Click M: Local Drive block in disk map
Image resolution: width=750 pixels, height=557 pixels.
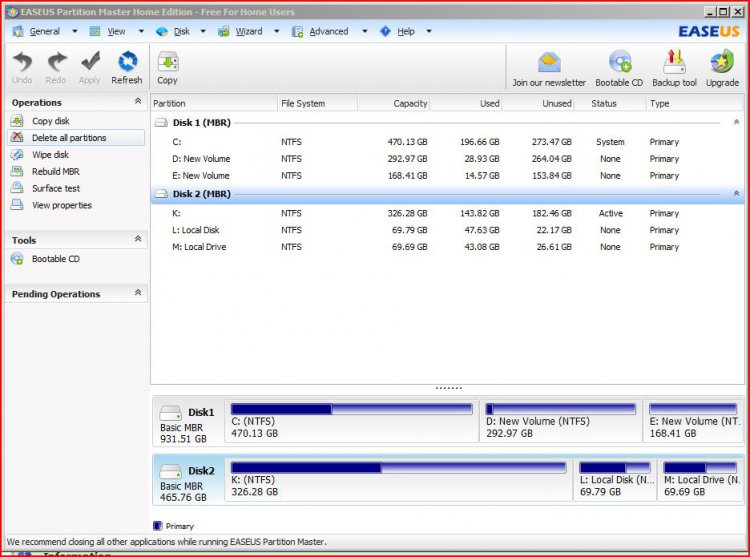[x=701, y=480]
